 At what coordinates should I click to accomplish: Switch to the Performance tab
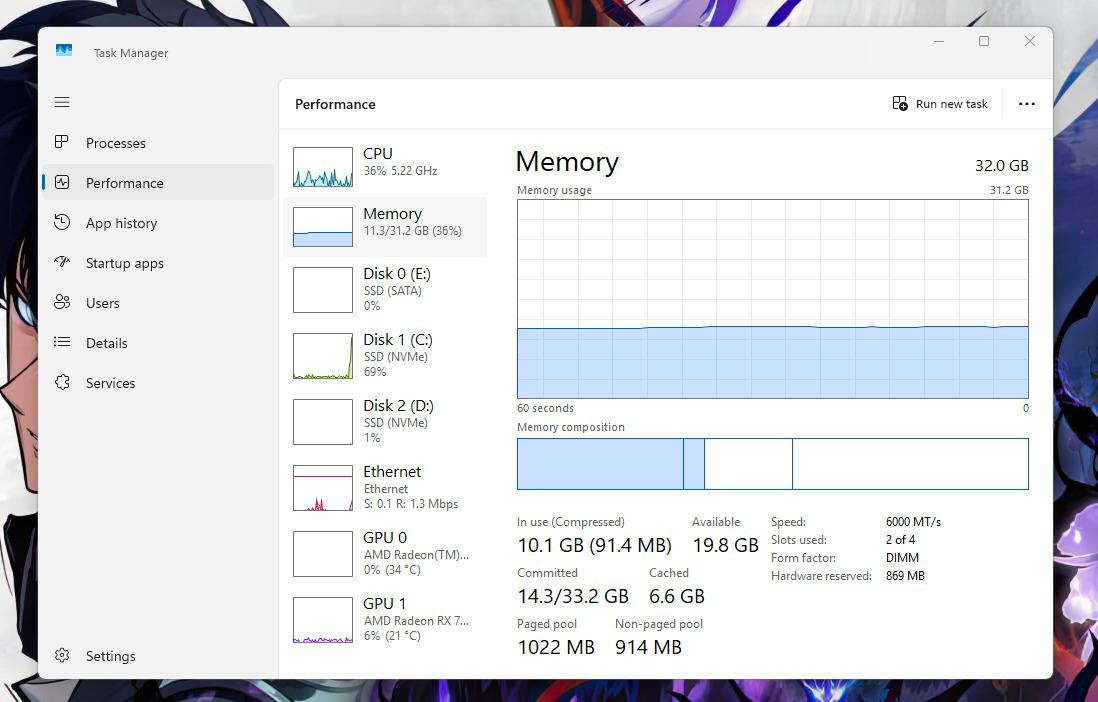pos(124,183)
